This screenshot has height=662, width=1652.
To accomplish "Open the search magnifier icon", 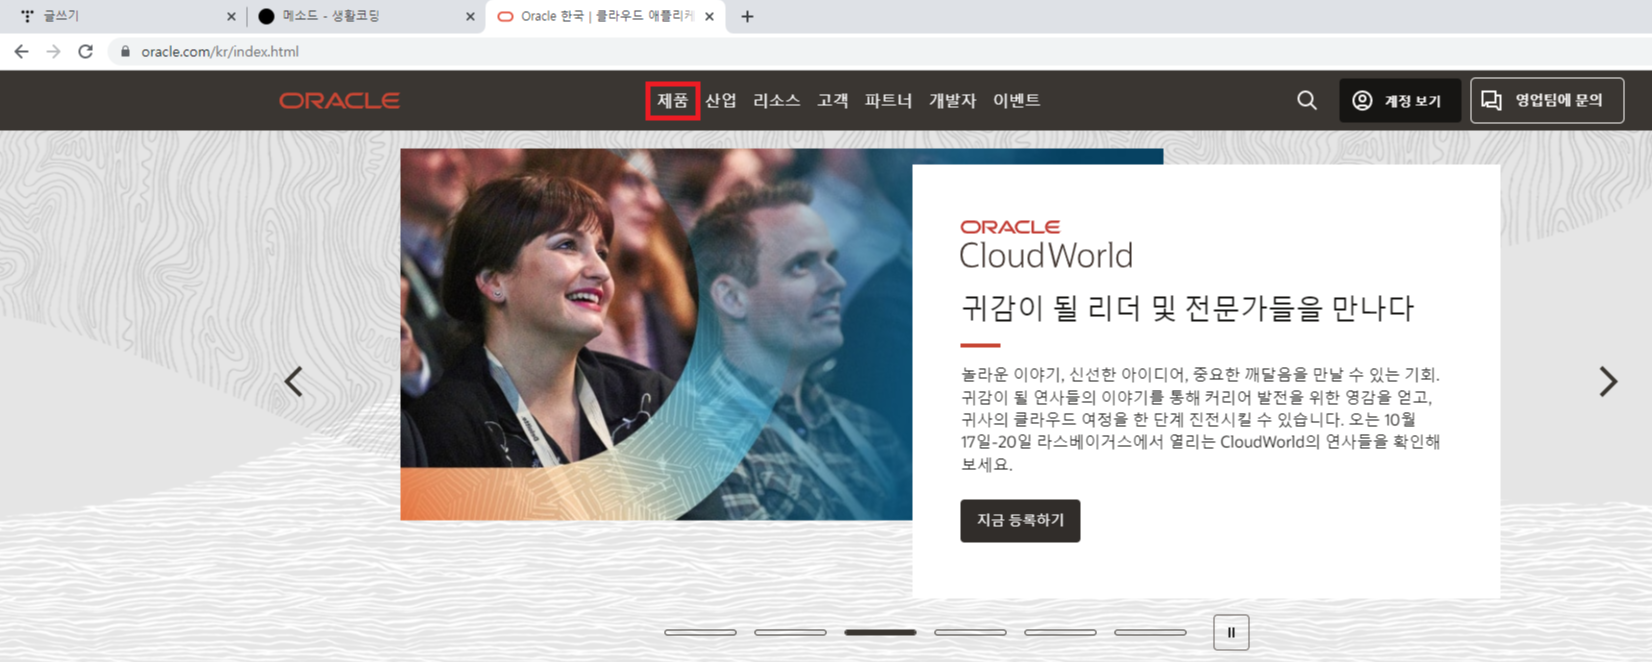I will 1307,100.
